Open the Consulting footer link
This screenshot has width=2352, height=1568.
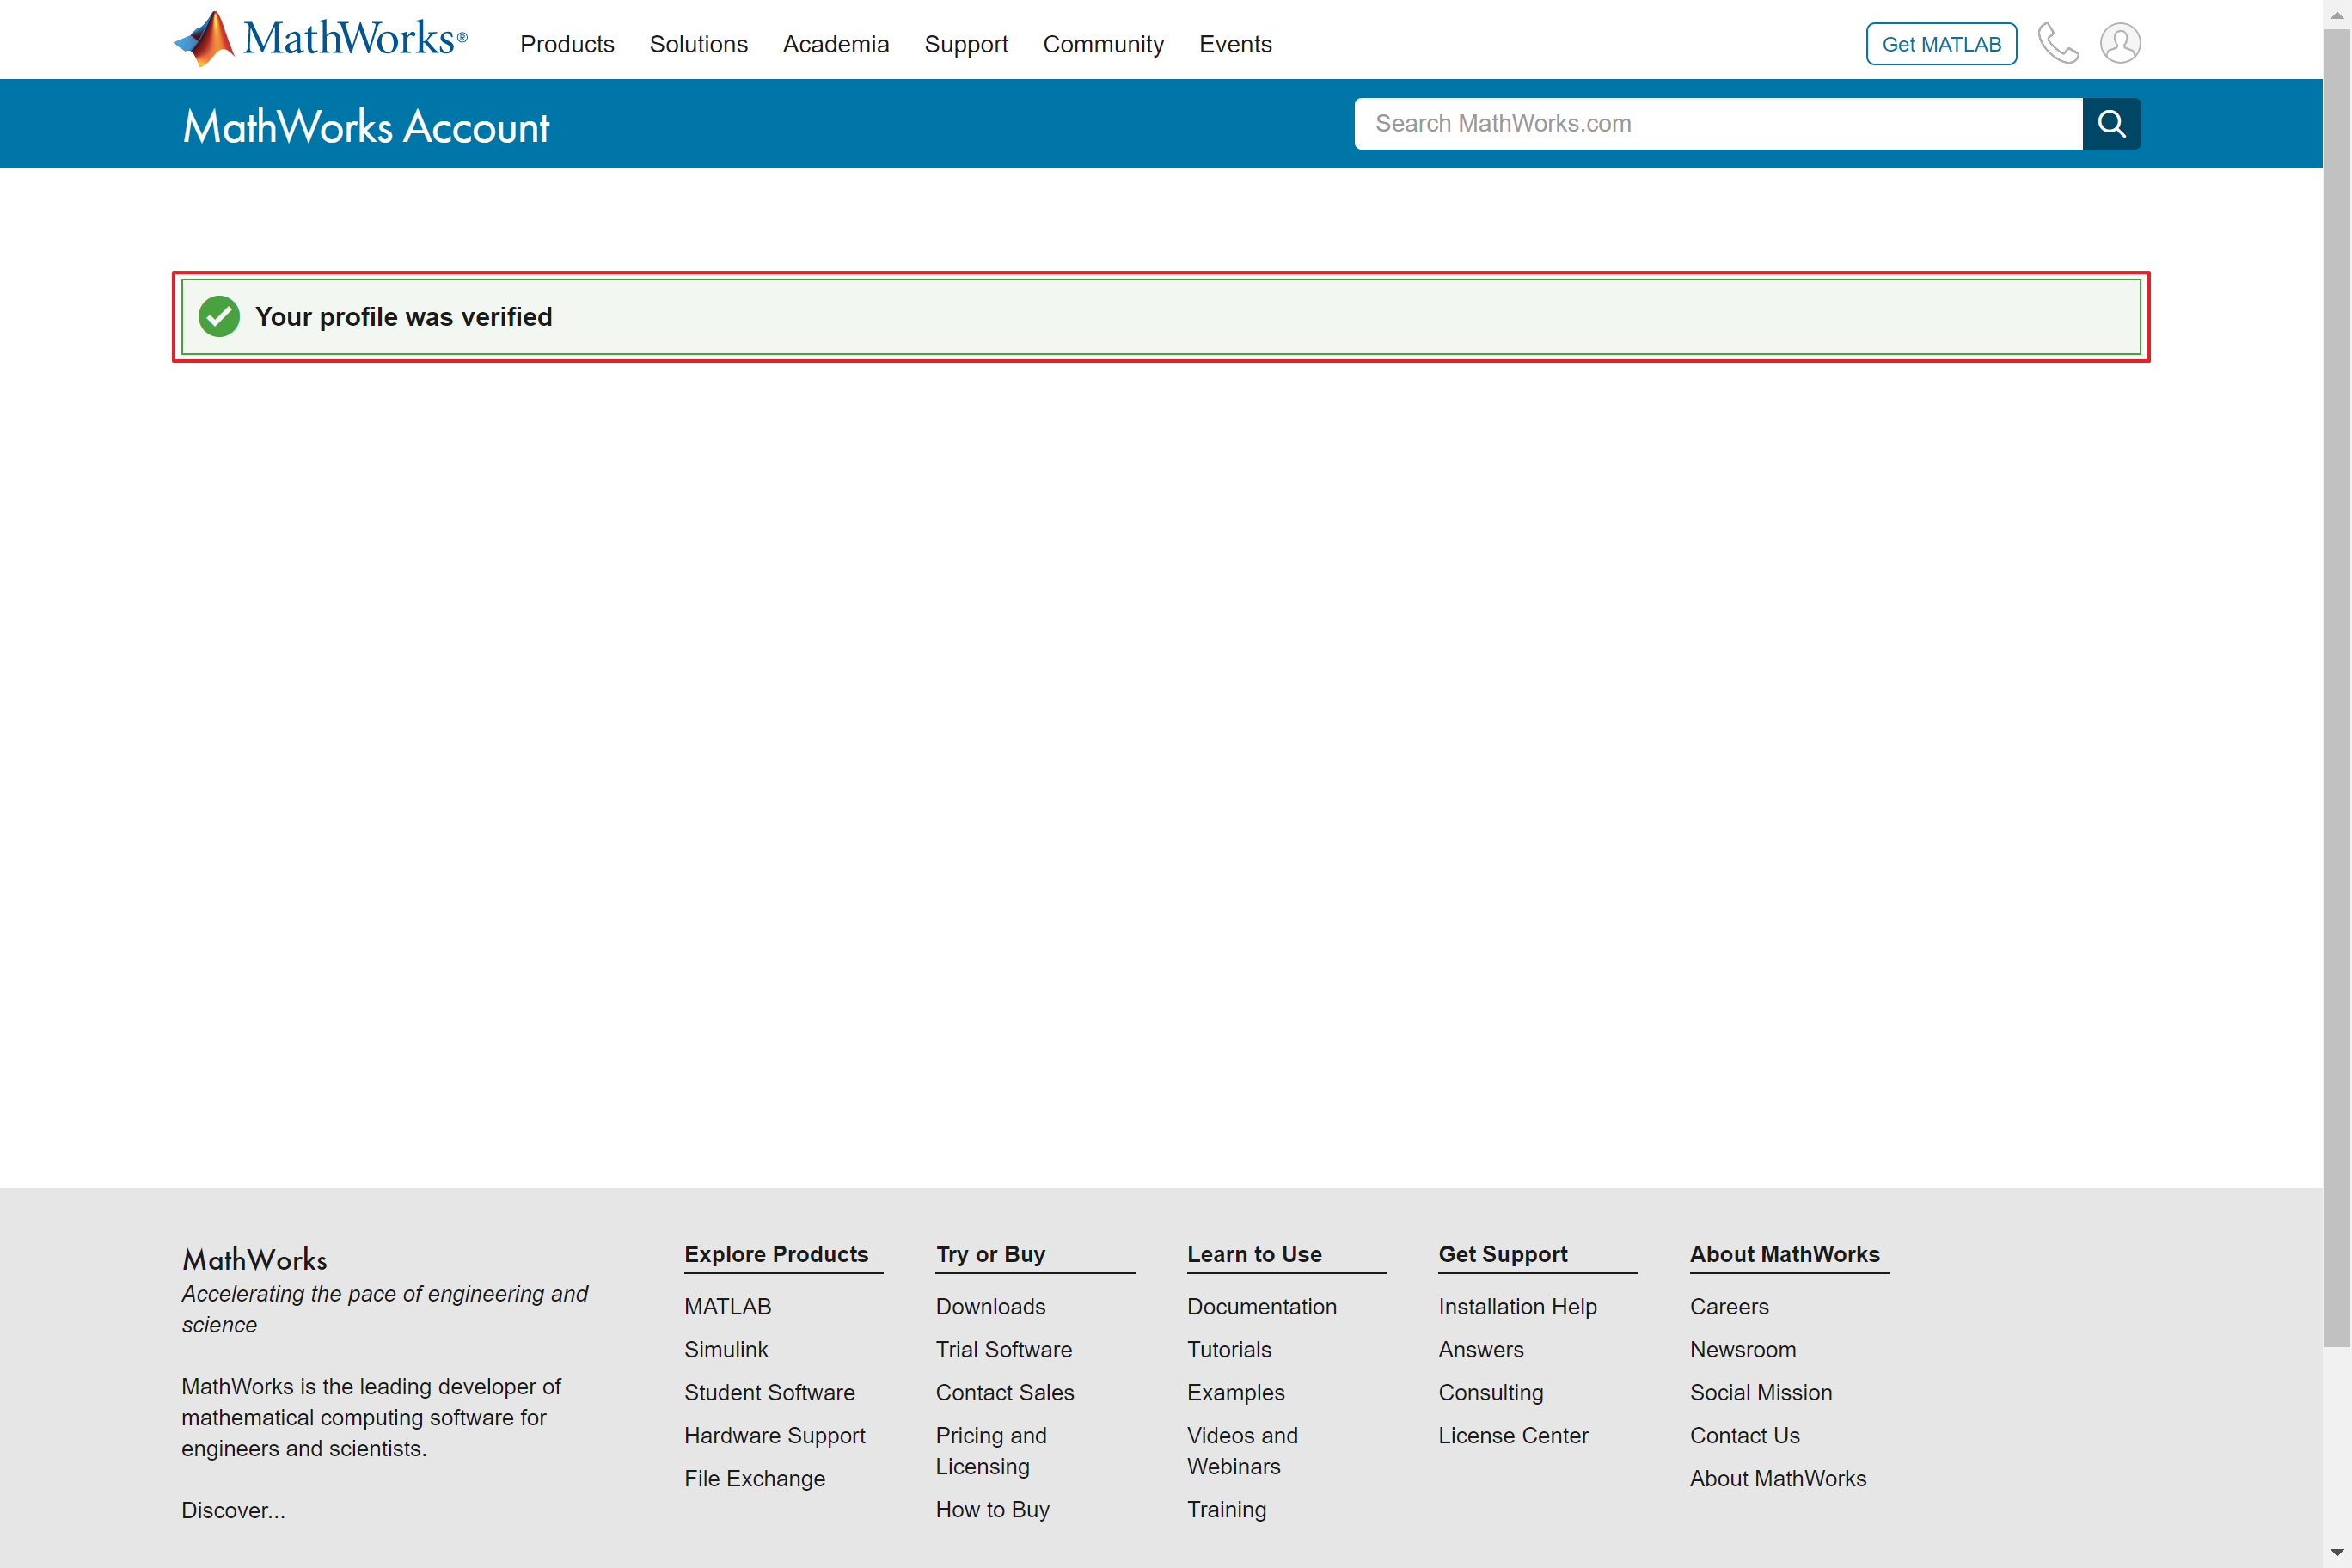point(1490,1392)
